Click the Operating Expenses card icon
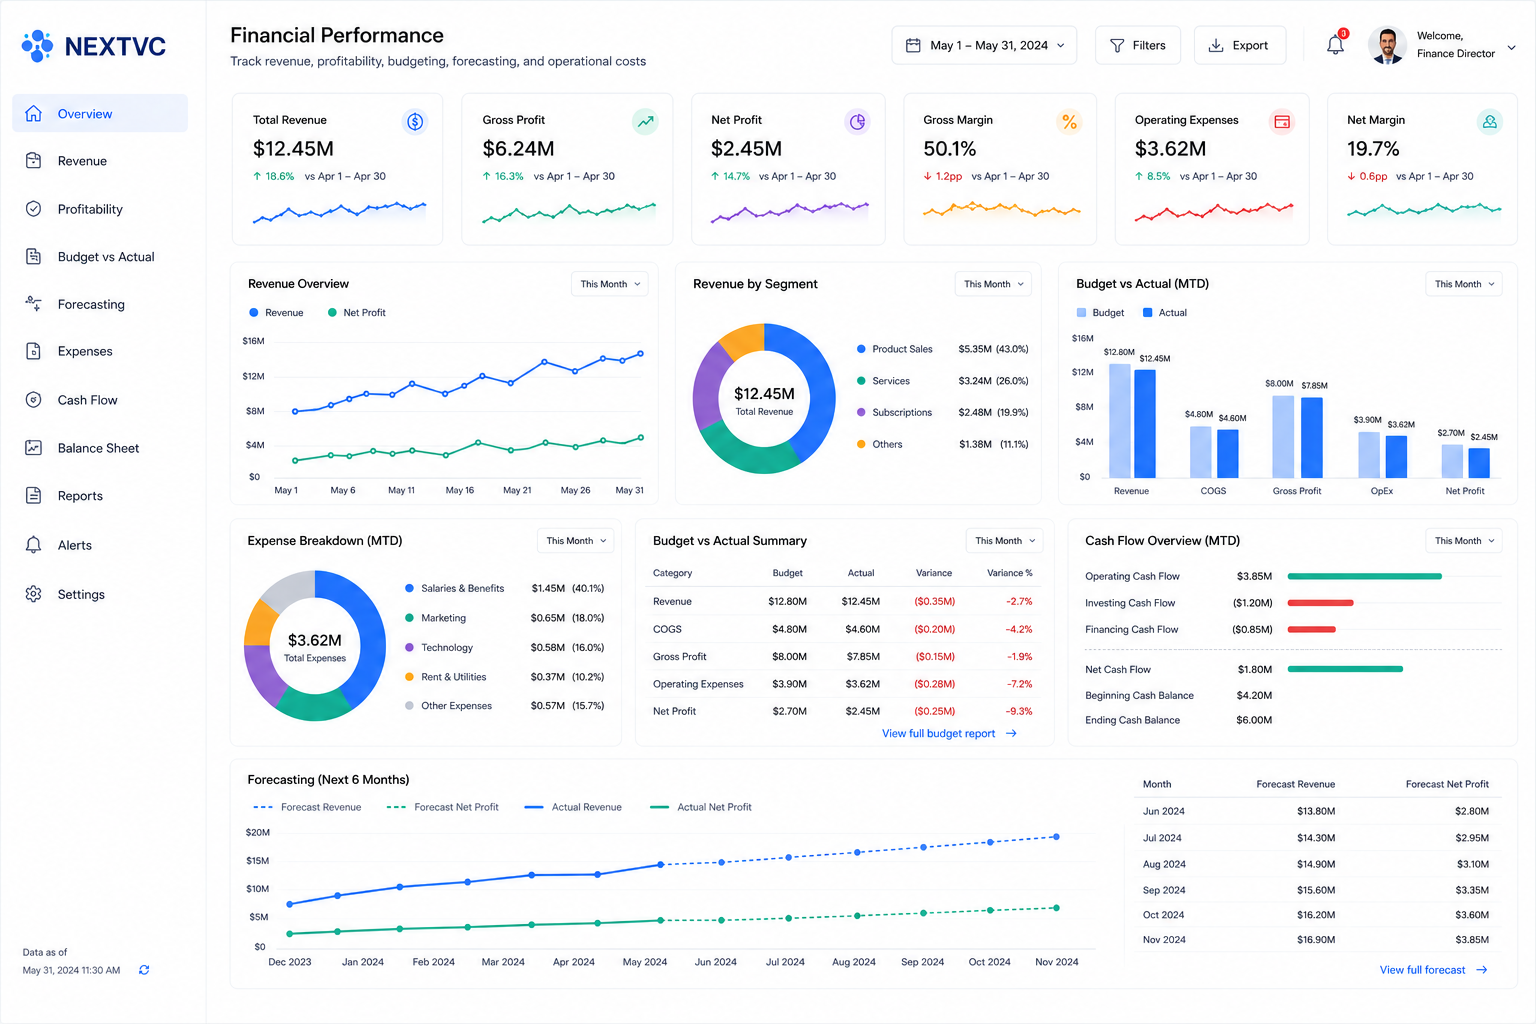Screen dimensions: 1536x1024 pos(1281,122)
